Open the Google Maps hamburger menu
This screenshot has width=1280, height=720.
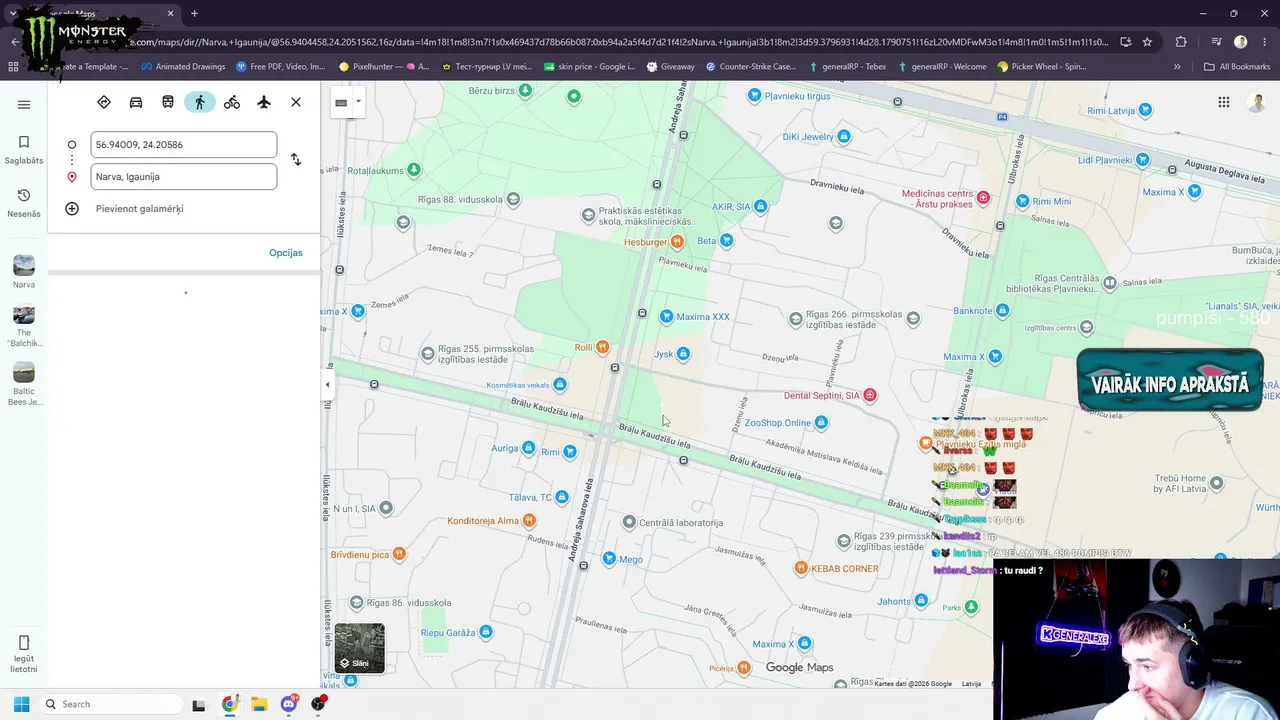tap(24, 104)
